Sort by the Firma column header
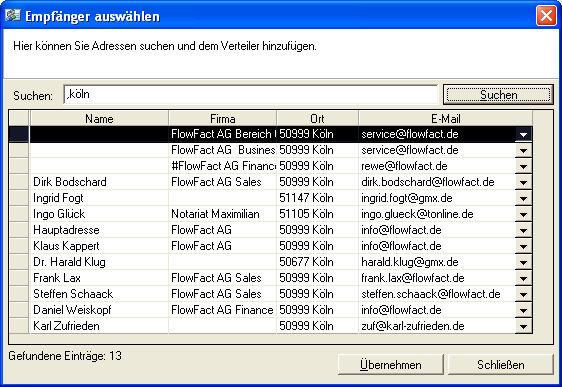The width and height of the screenshot is (562, 387). [x=223, y=118]
